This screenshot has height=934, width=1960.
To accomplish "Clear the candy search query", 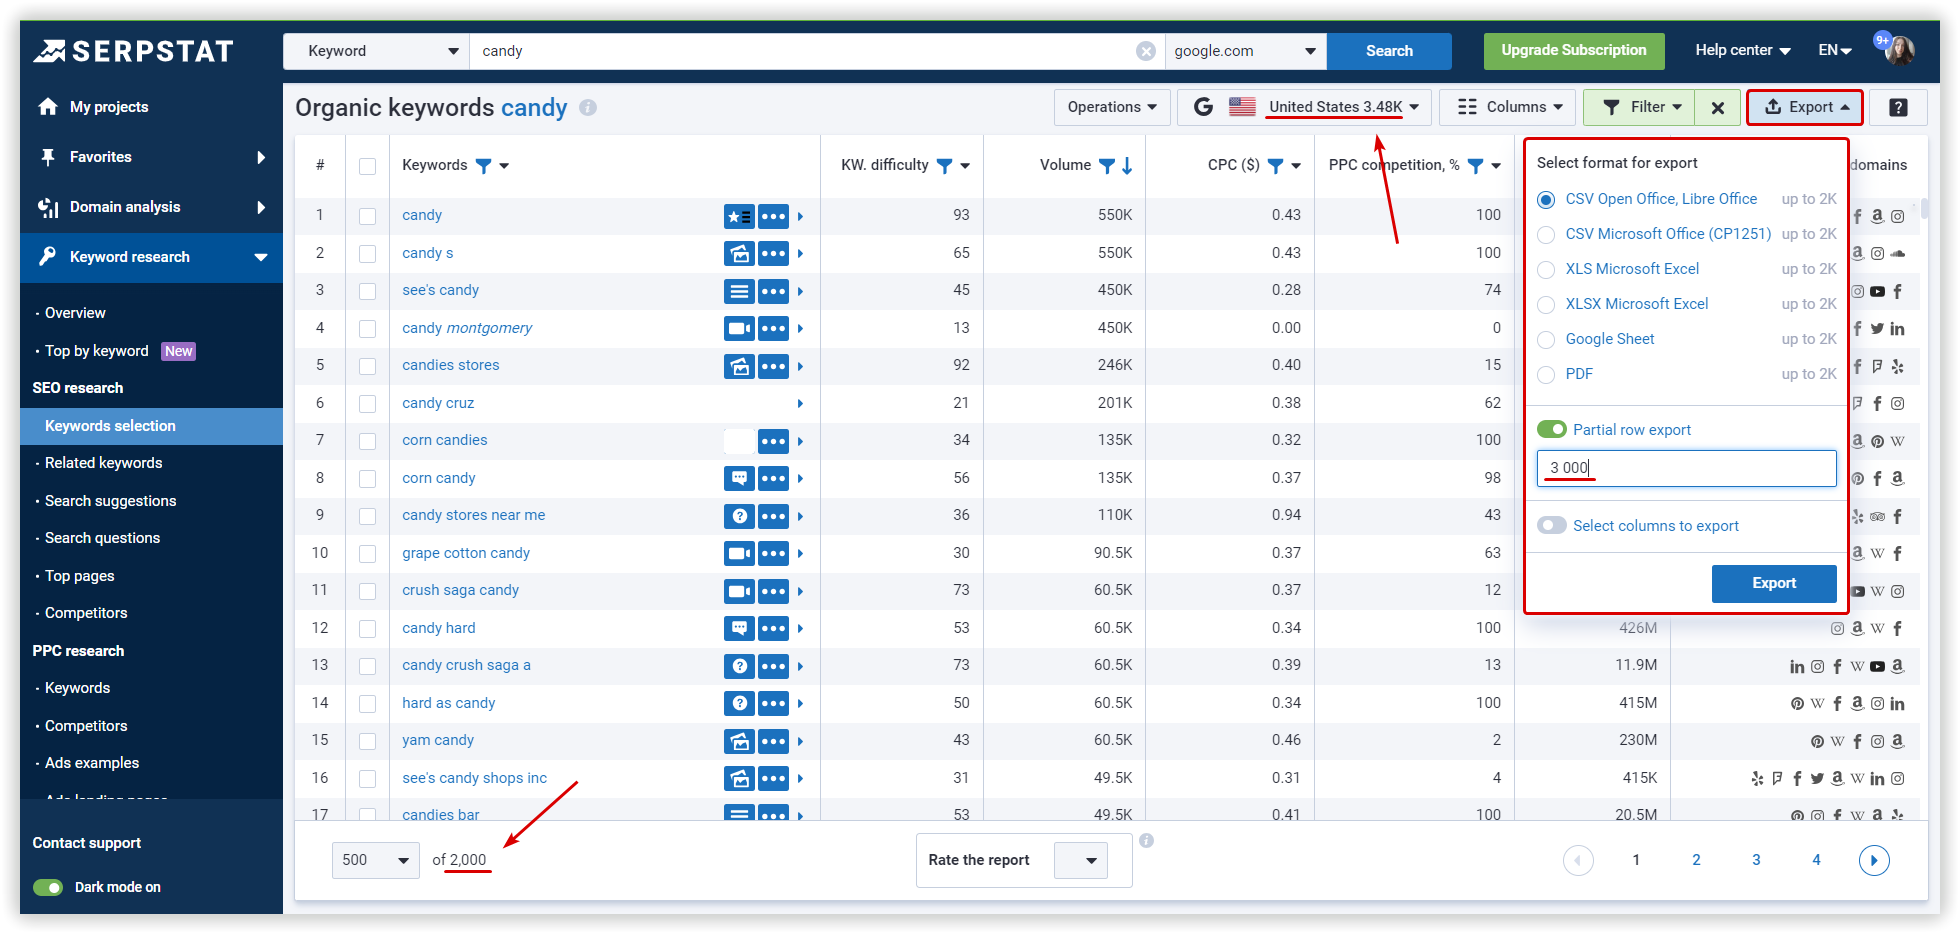I will pyautogui.click(x=1145, y=51).
